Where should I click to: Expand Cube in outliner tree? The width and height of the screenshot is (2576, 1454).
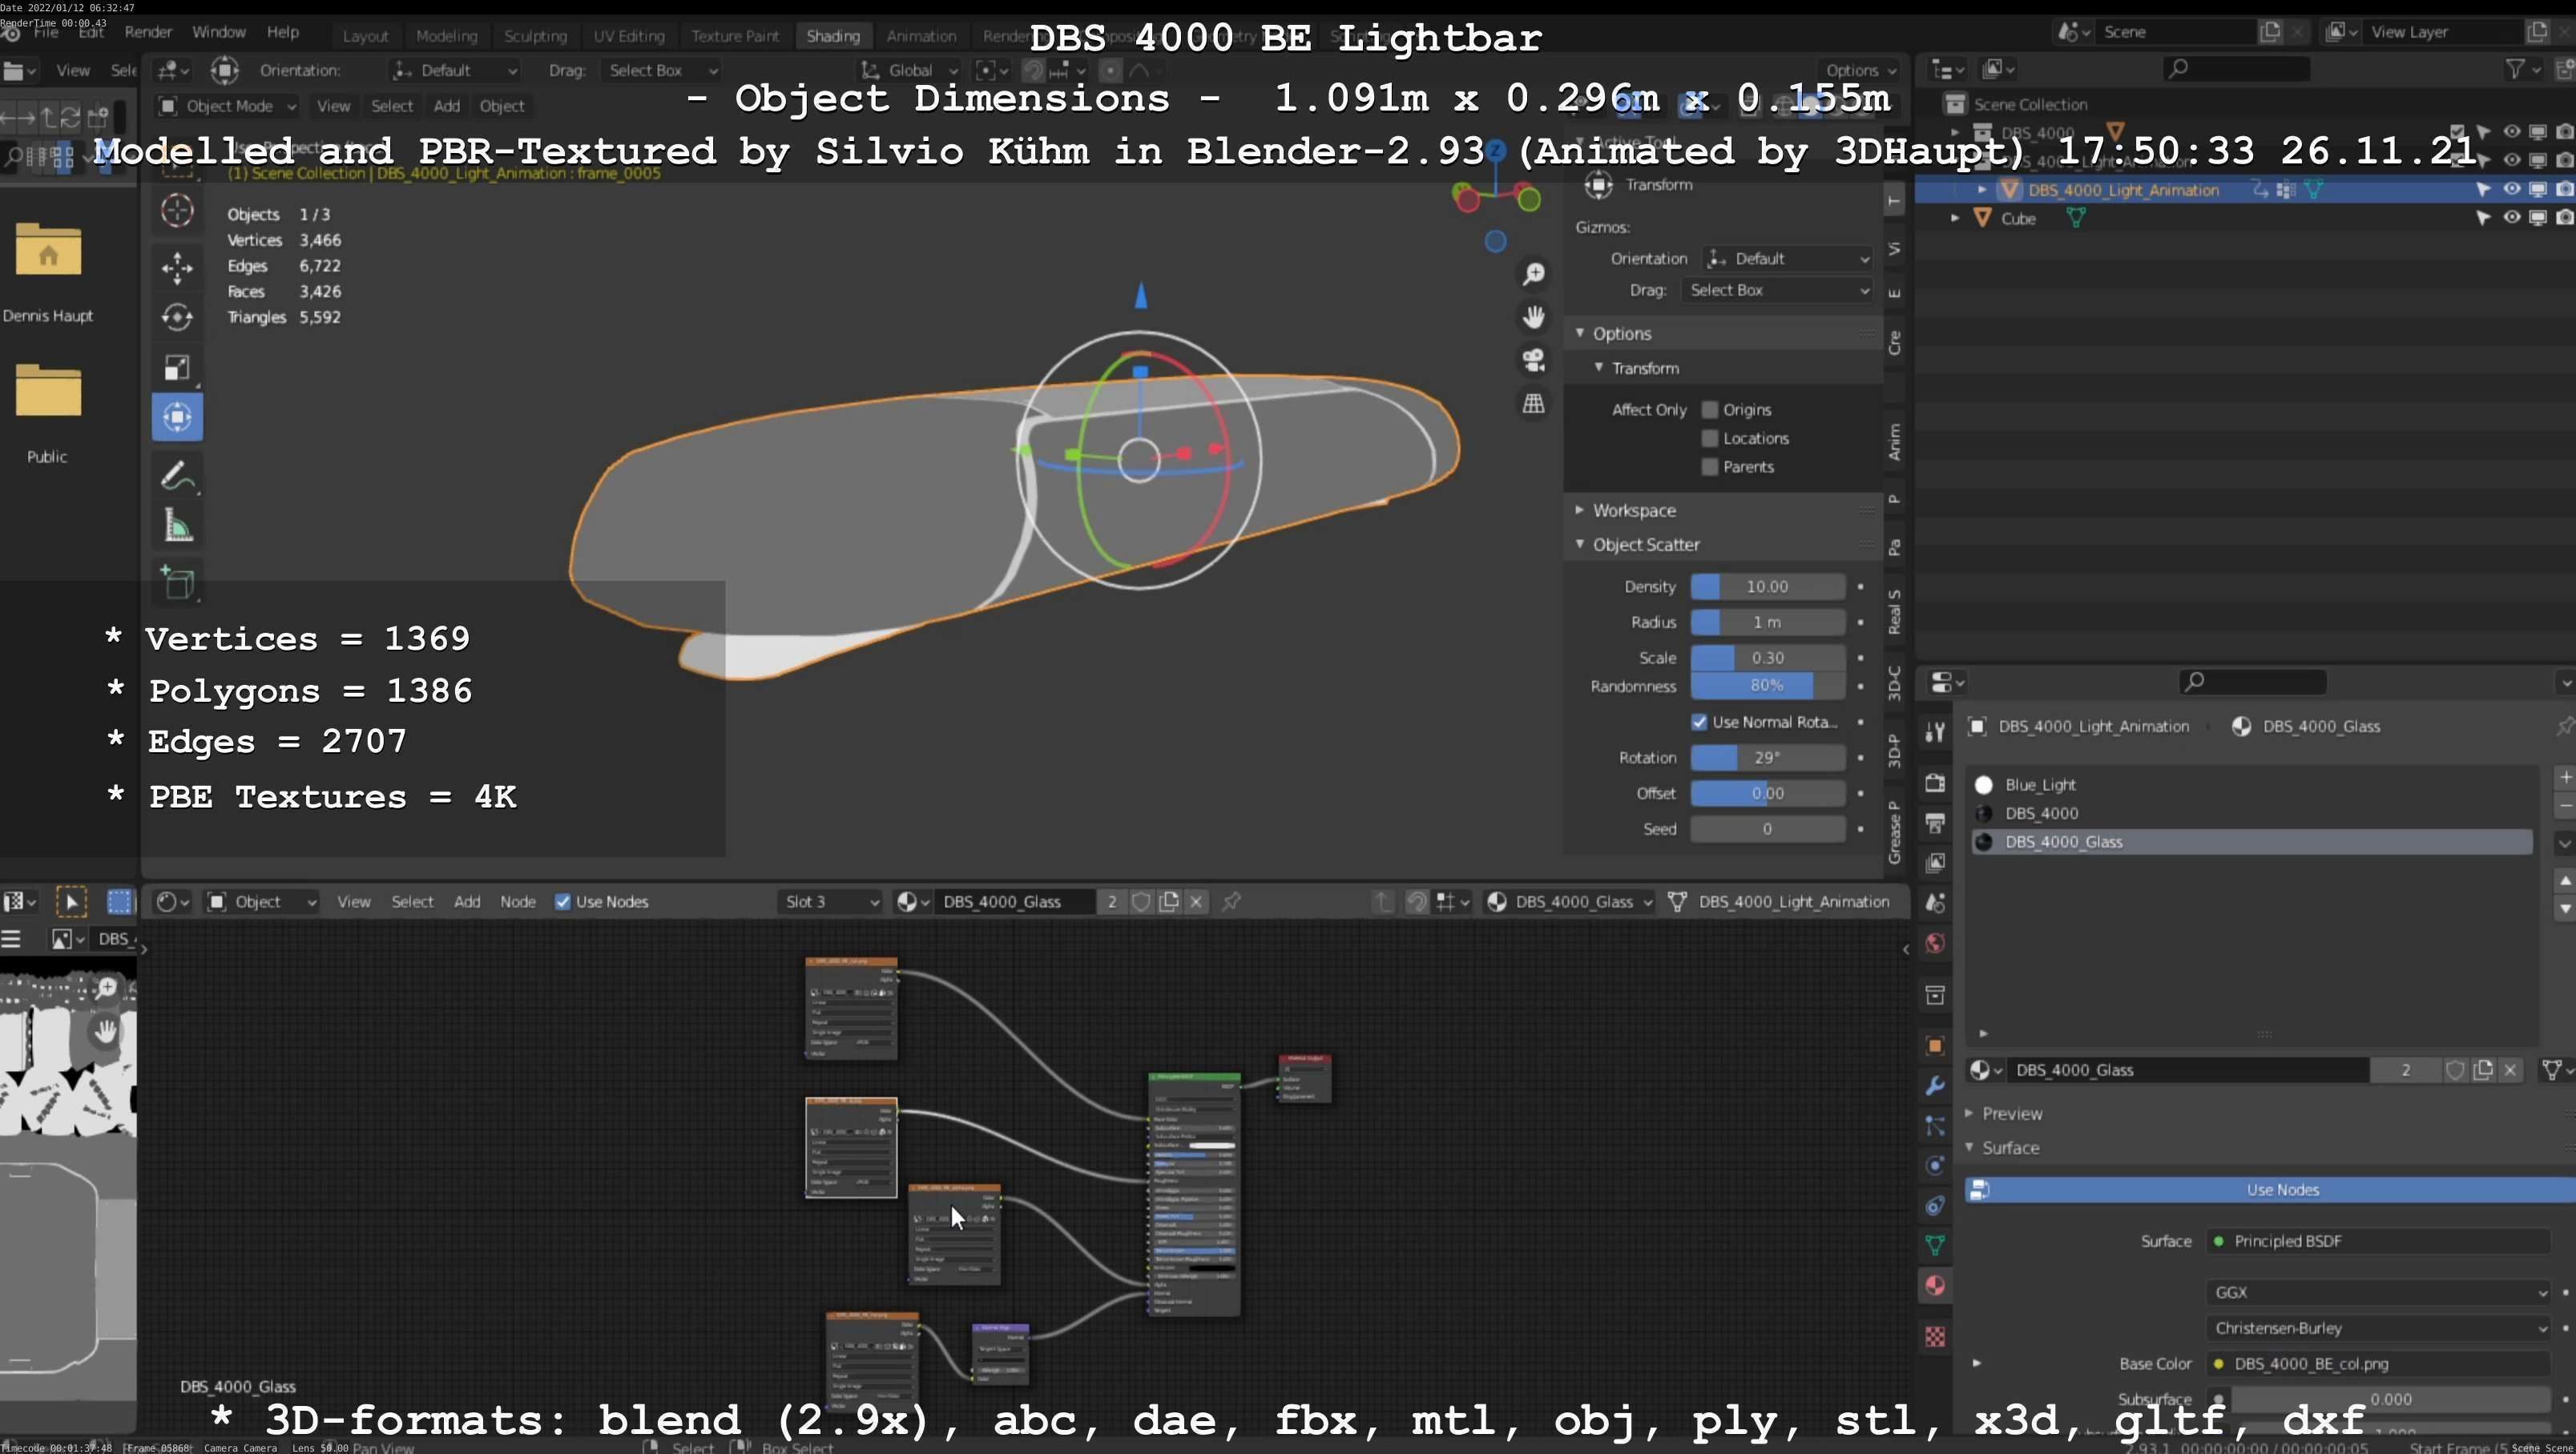pos(1955,217)
